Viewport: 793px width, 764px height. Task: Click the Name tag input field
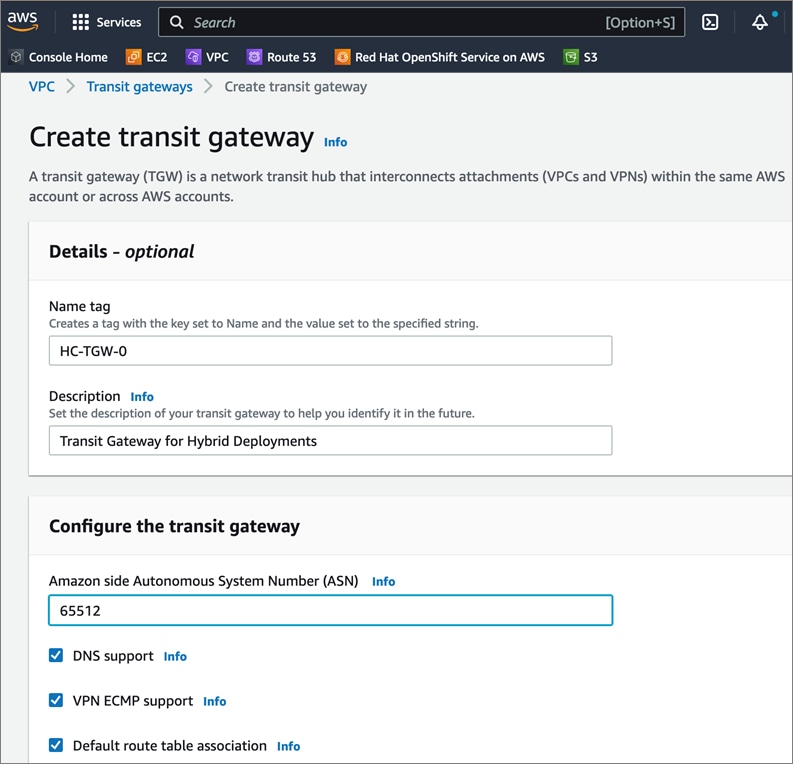coord(330,350)
